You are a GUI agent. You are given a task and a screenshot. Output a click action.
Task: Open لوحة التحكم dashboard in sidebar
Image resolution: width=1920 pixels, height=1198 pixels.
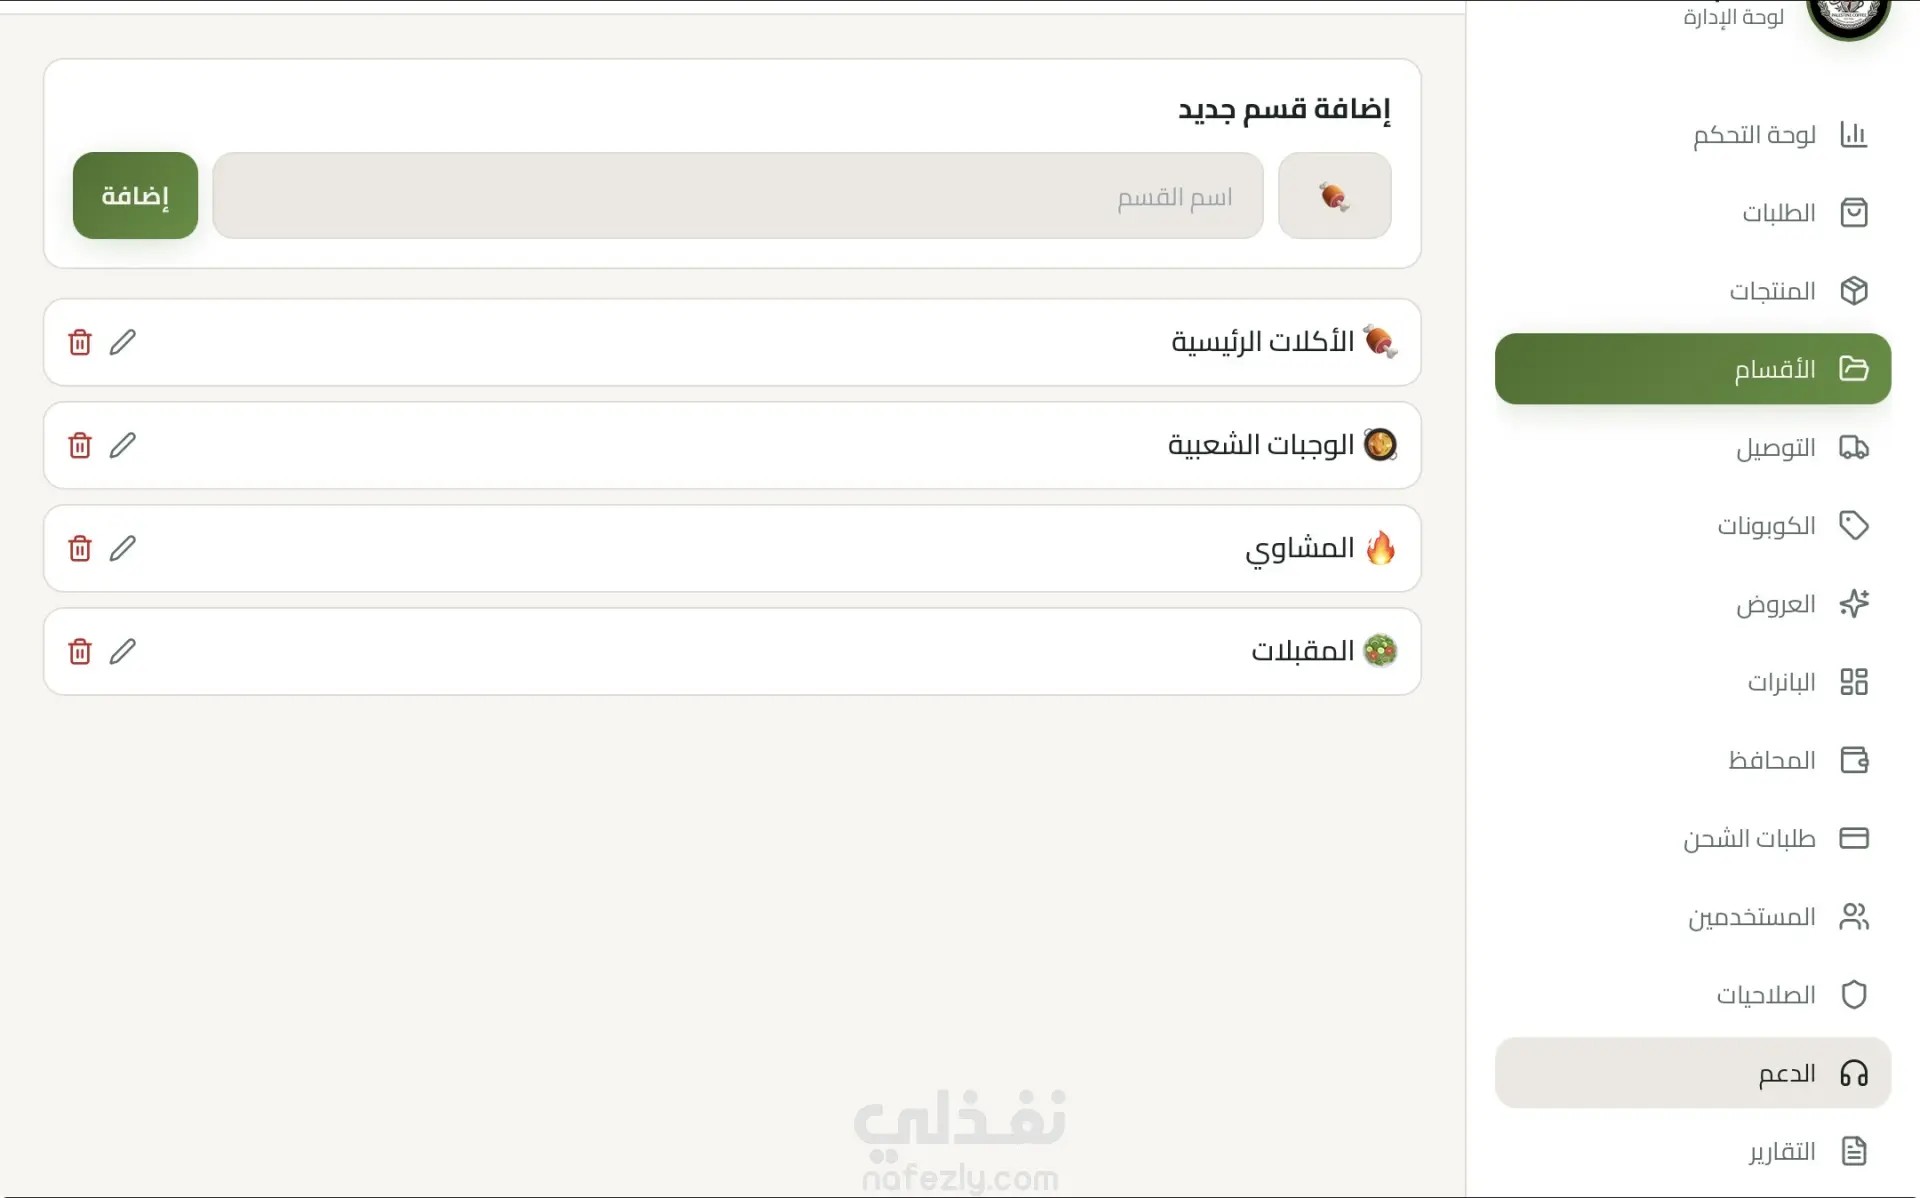(1779, 135)
